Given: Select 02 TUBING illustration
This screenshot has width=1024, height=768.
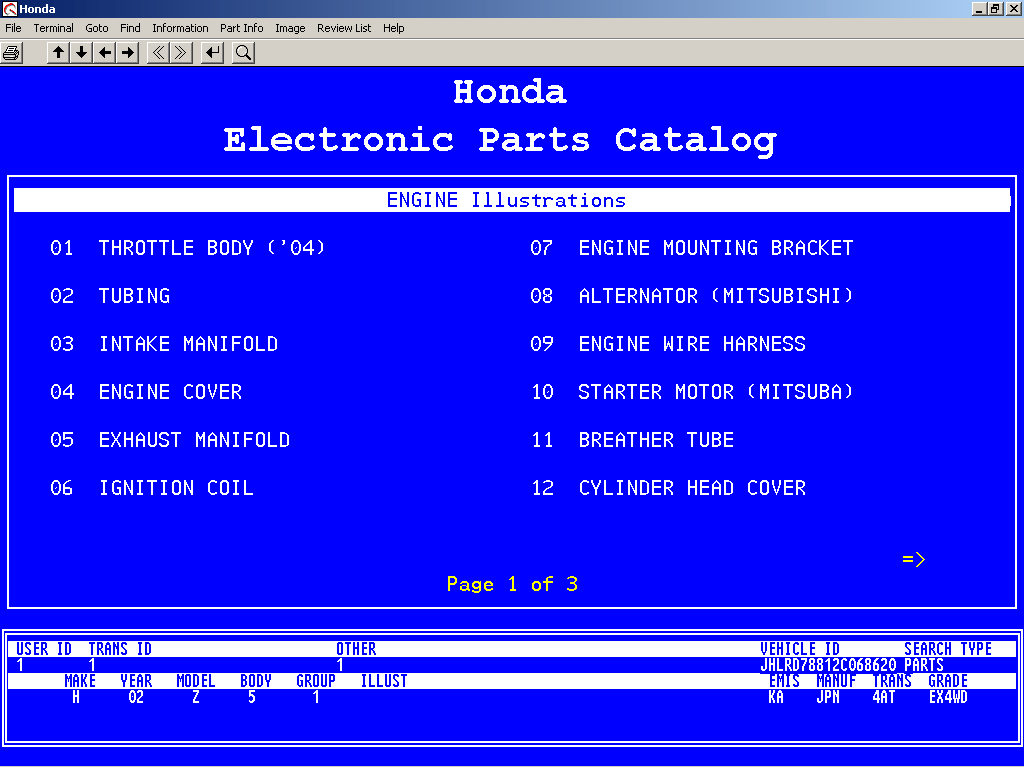Looking at the screenshot, I should click(x=110, y=296).
